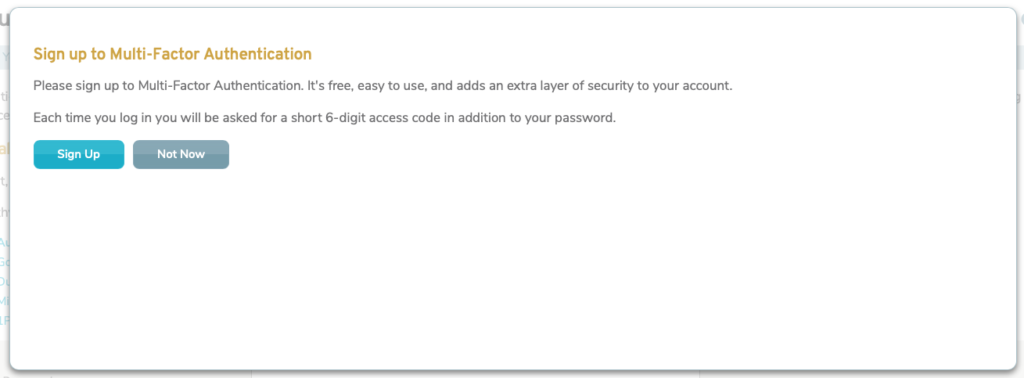Click the obscured tab behind dialog's left edge
This screenshot has width=1024, height=378.
click(x=5, y=57)
